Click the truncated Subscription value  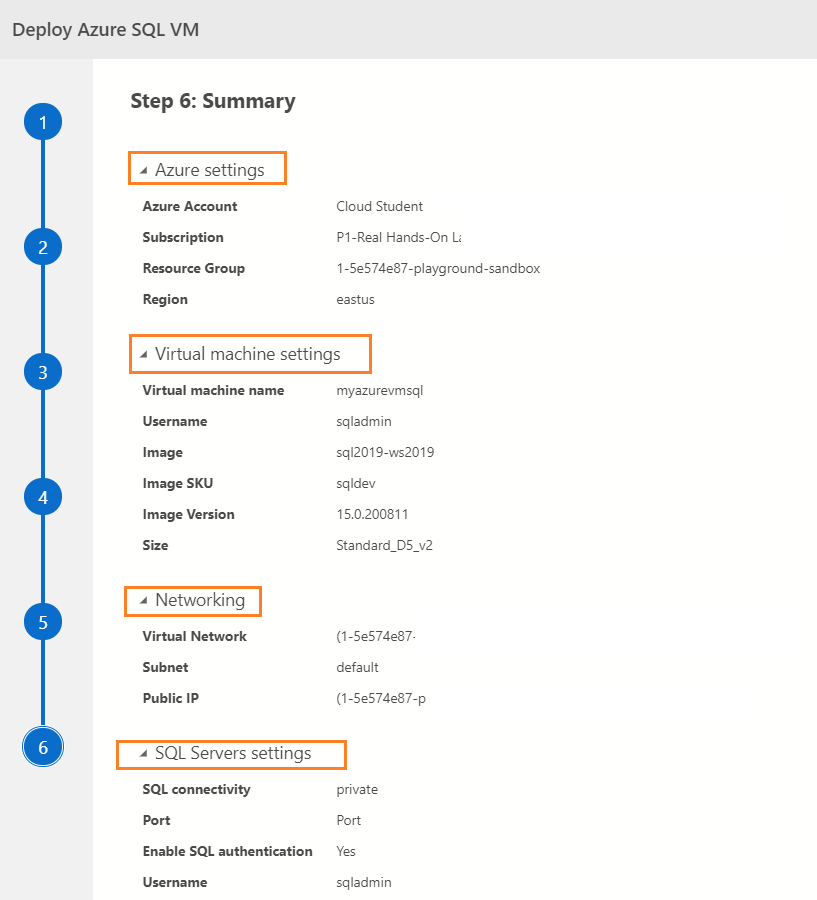398,237
